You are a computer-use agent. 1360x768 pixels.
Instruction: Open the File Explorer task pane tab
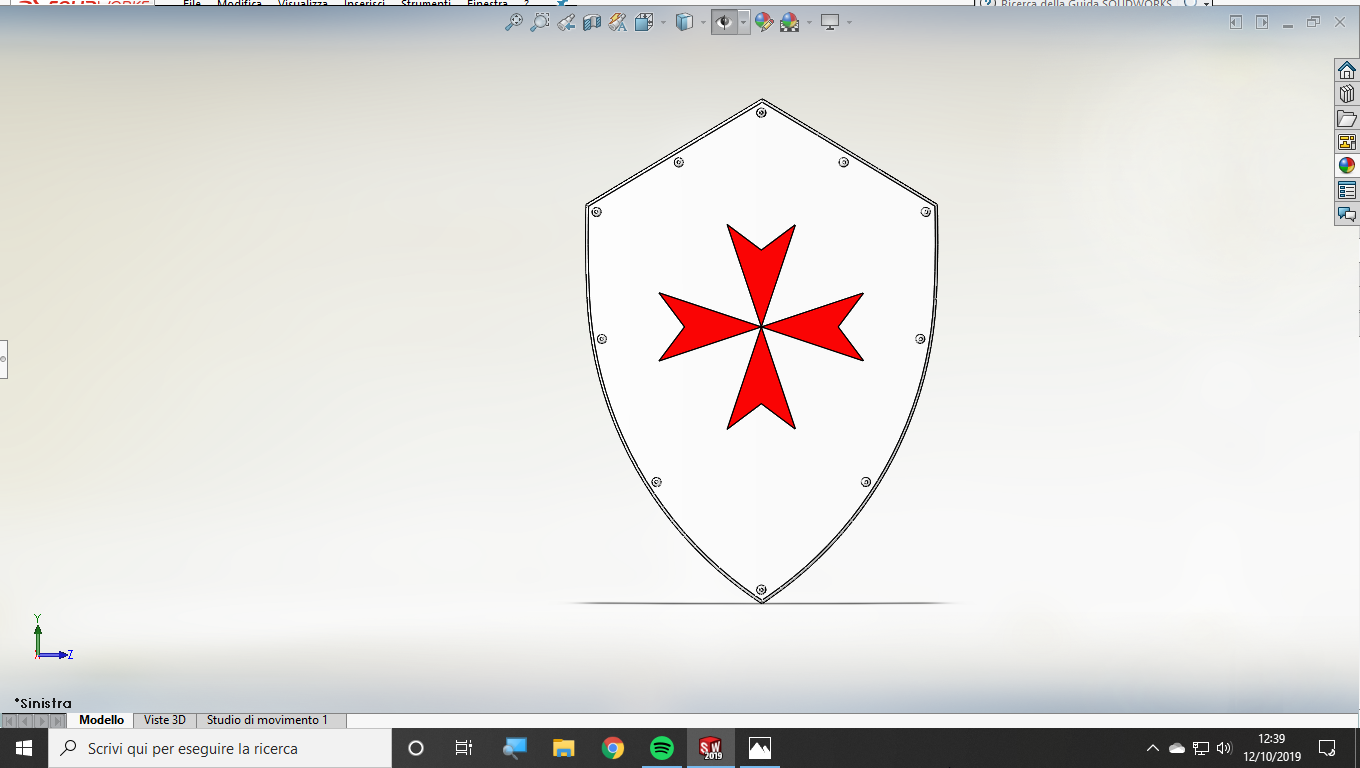click(1347, 118)
